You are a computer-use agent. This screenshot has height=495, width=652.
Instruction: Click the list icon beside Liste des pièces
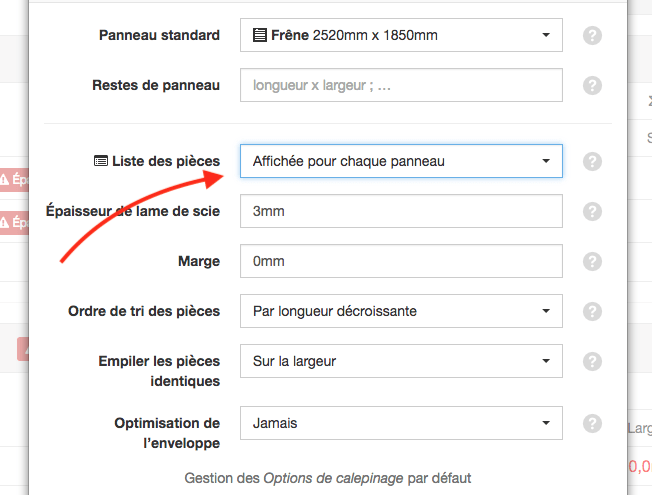(101, 161)
